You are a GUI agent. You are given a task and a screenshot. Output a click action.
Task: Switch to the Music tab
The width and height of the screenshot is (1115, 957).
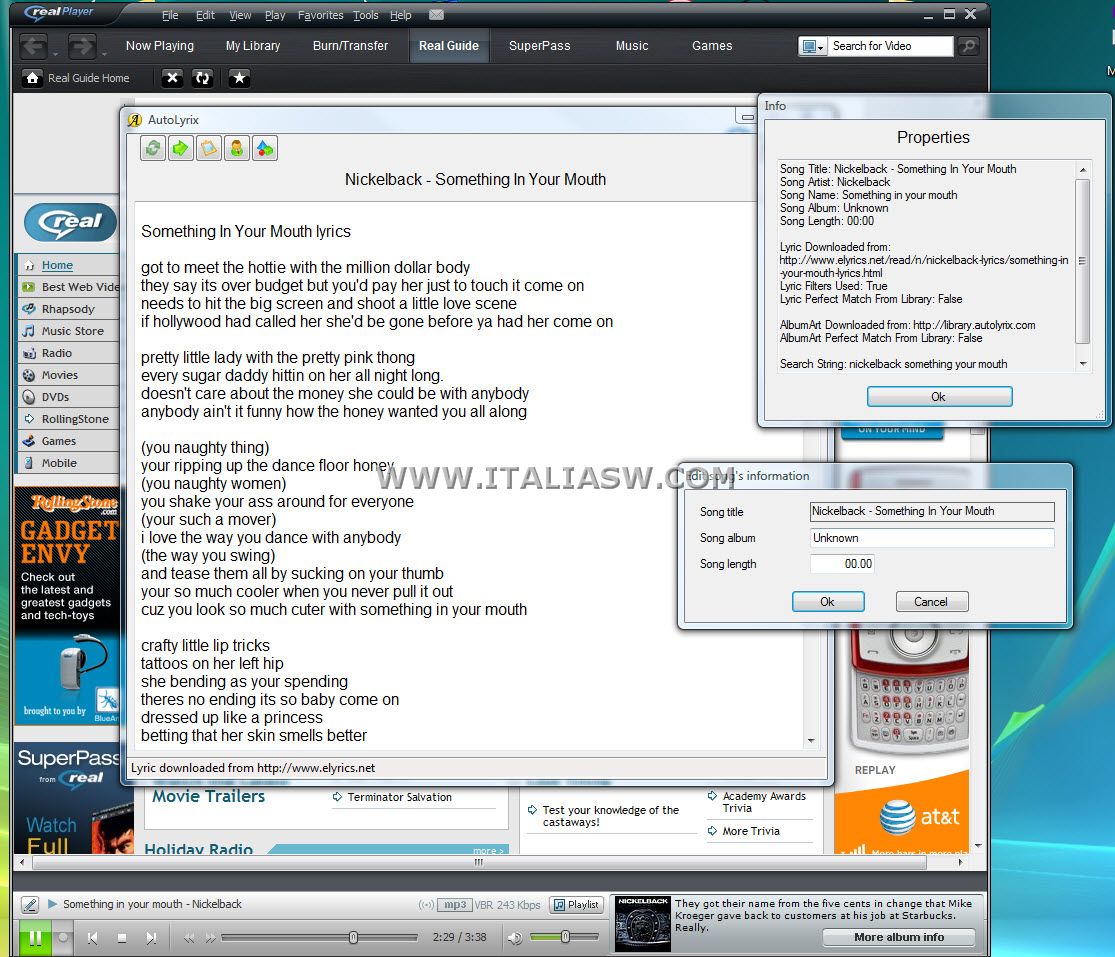631,46
